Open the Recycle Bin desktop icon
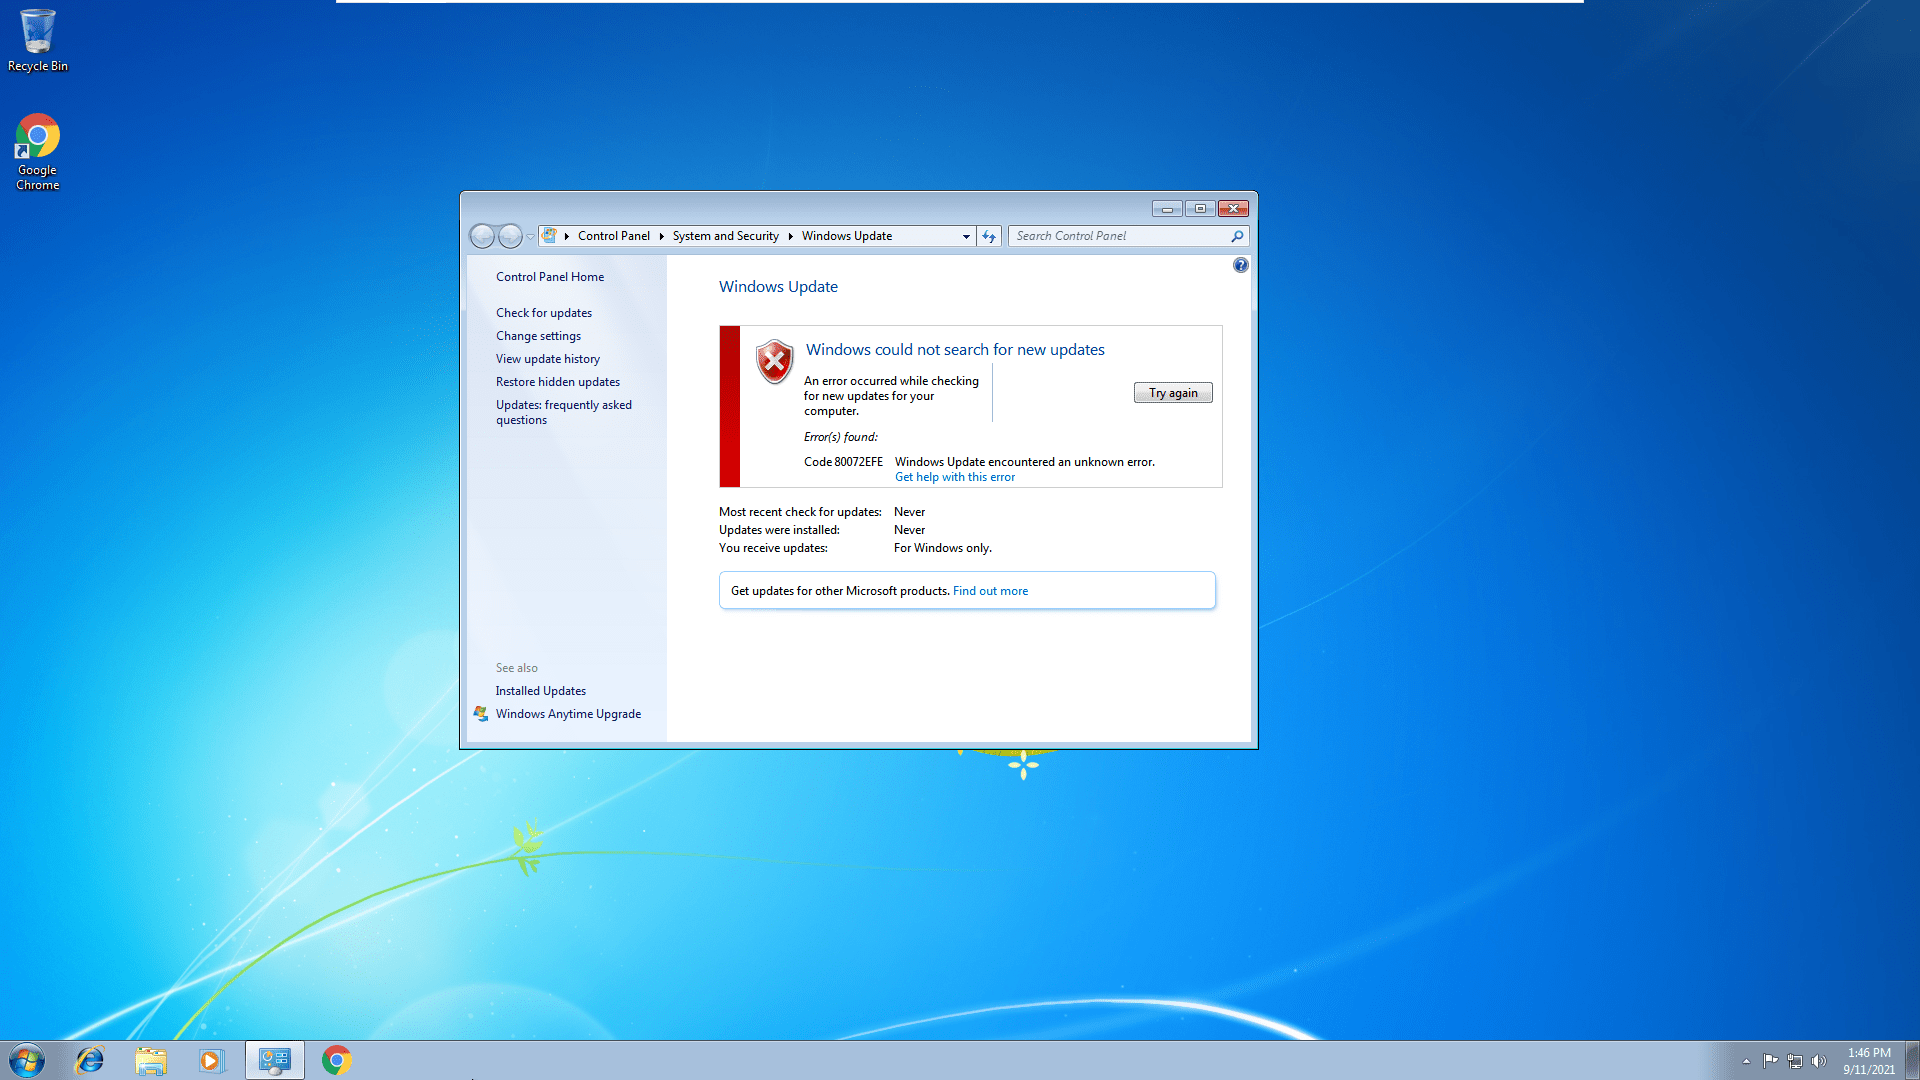 pyautogui.click(x=37, y=40)
